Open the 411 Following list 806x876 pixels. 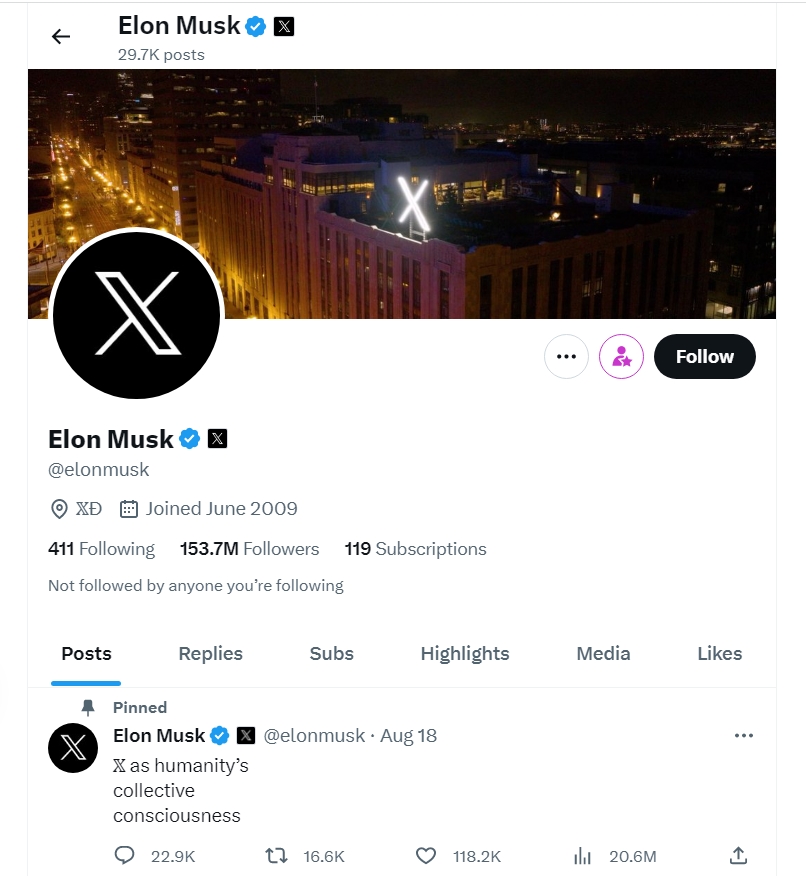(101, 549)
